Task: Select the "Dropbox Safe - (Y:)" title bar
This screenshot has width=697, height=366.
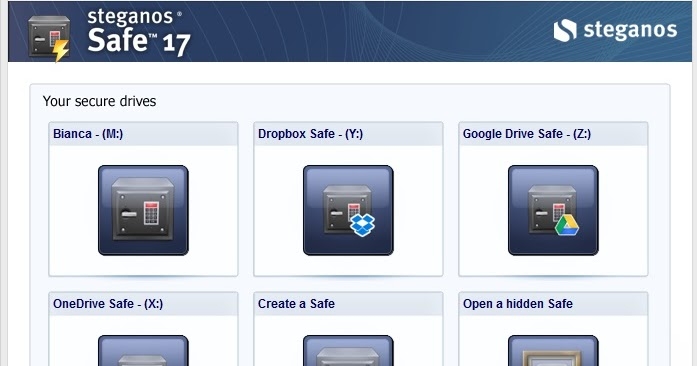Action: (x=348, y=134)
